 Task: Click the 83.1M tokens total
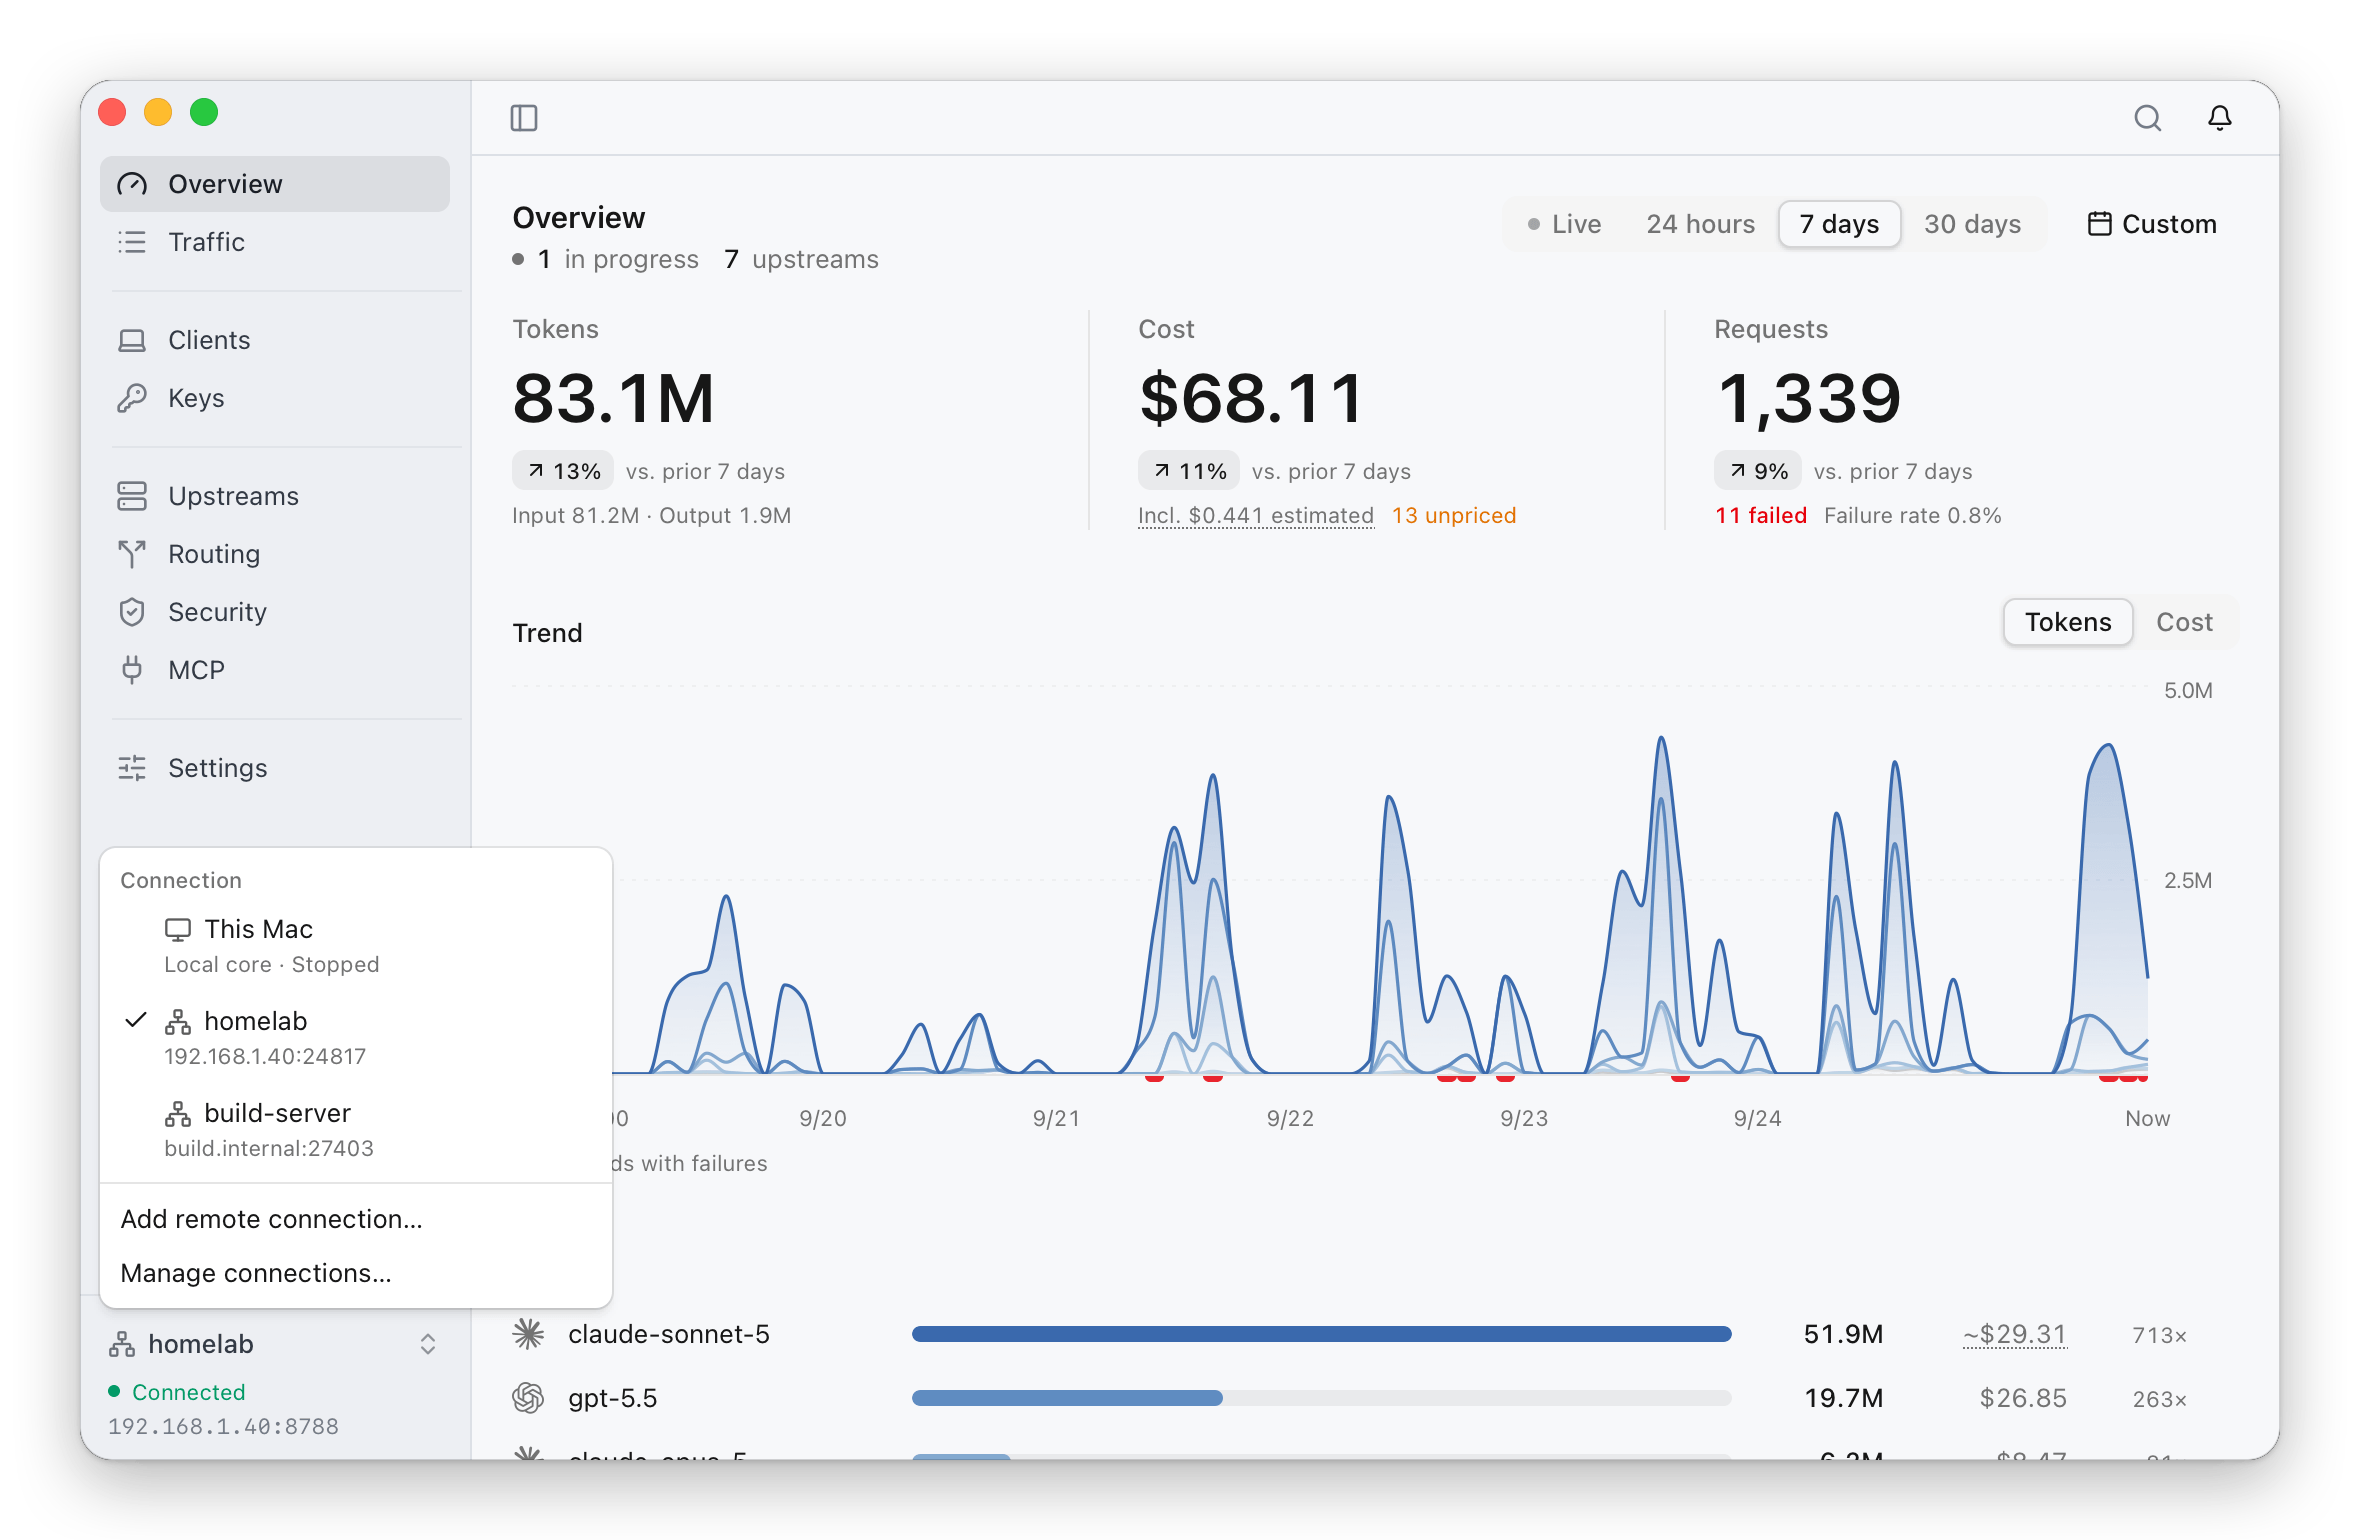(x=614, y=398)
